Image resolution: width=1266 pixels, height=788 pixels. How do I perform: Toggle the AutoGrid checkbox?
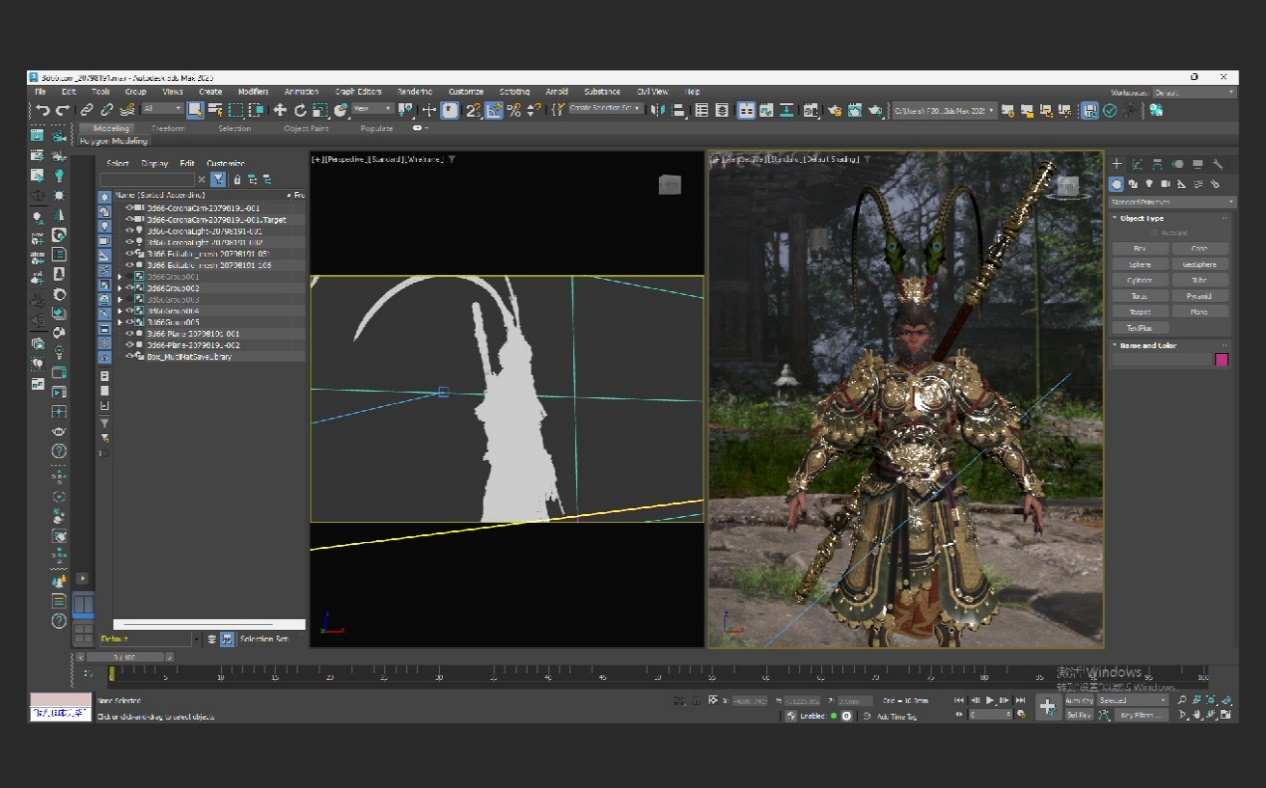(1153, 233)
